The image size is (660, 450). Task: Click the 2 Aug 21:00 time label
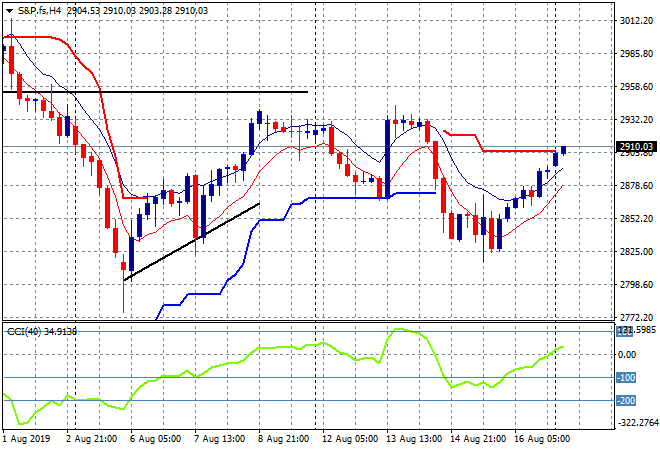pos(91,439)
